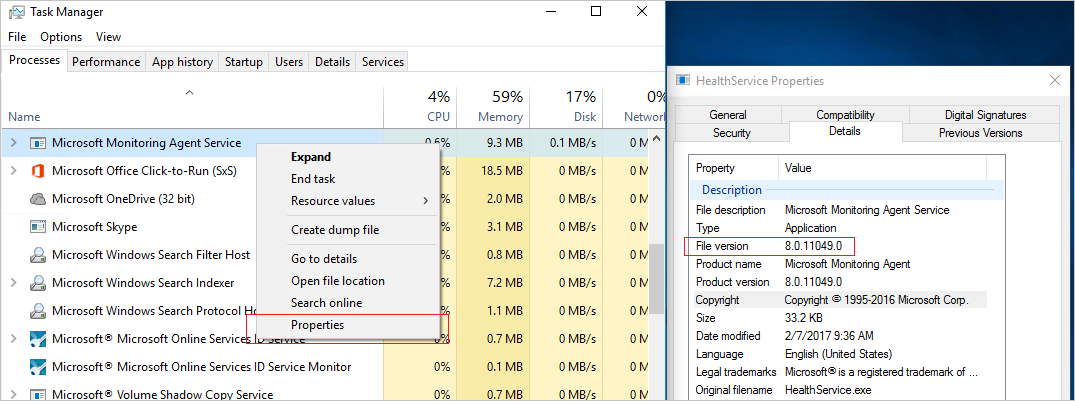Screen dimensions: 1075x401
Task: Click the Task Manager title bar icon
Action: click(15, 12)
